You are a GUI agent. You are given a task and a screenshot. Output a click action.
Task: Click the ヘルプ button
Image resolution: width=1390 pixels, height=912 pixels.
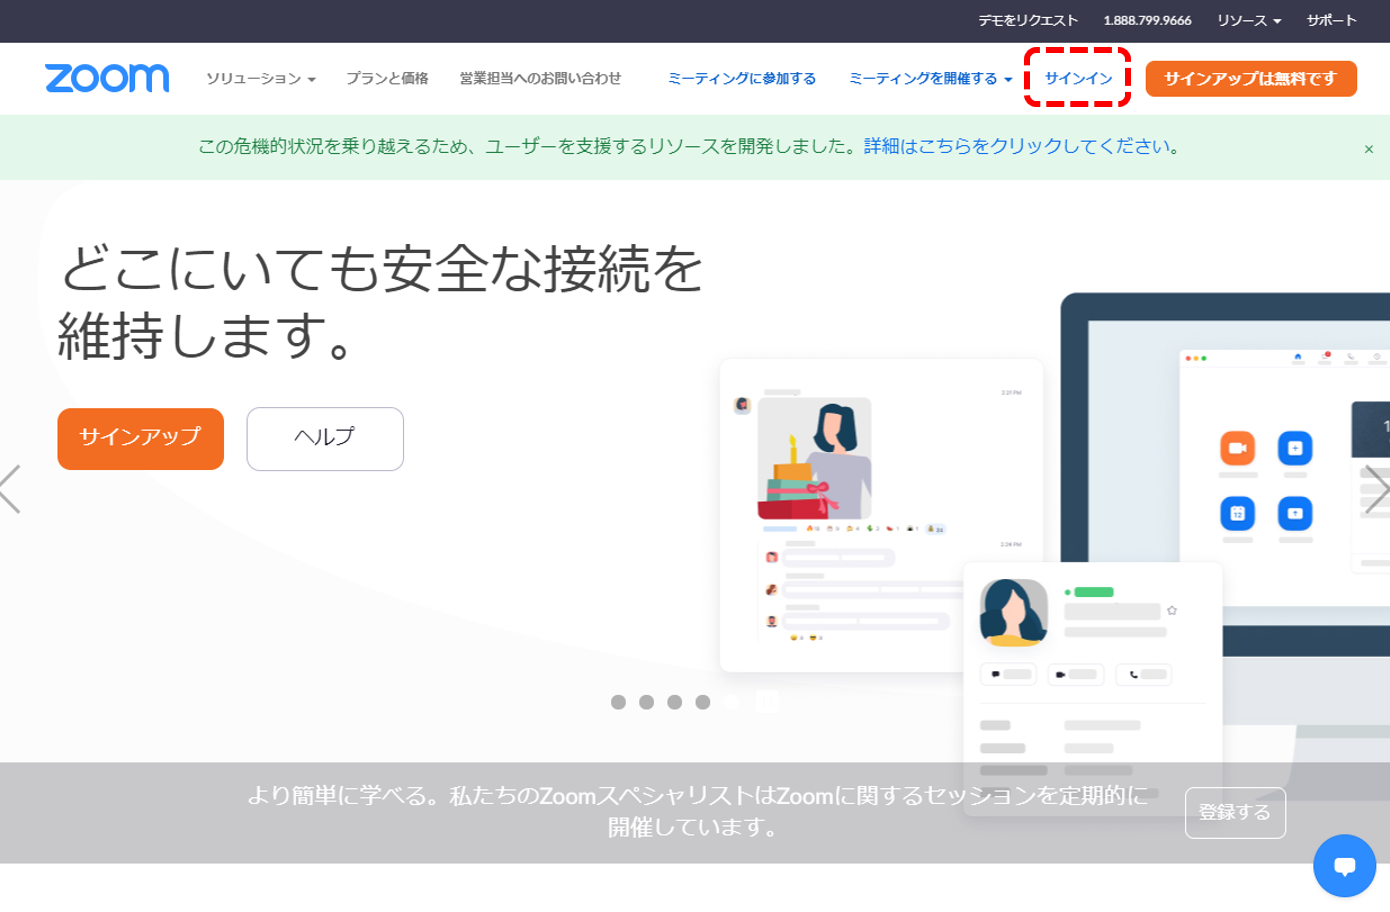coord(325,438)
